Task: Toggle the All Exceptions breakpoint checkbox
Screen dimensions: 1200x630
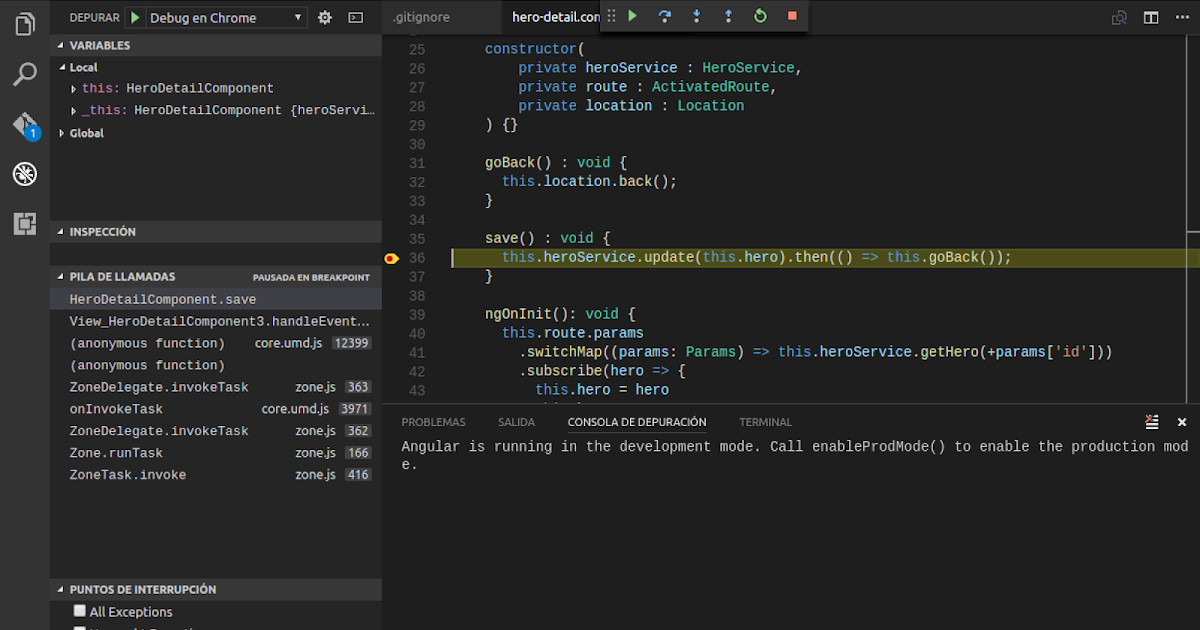Action: [80, 611]
